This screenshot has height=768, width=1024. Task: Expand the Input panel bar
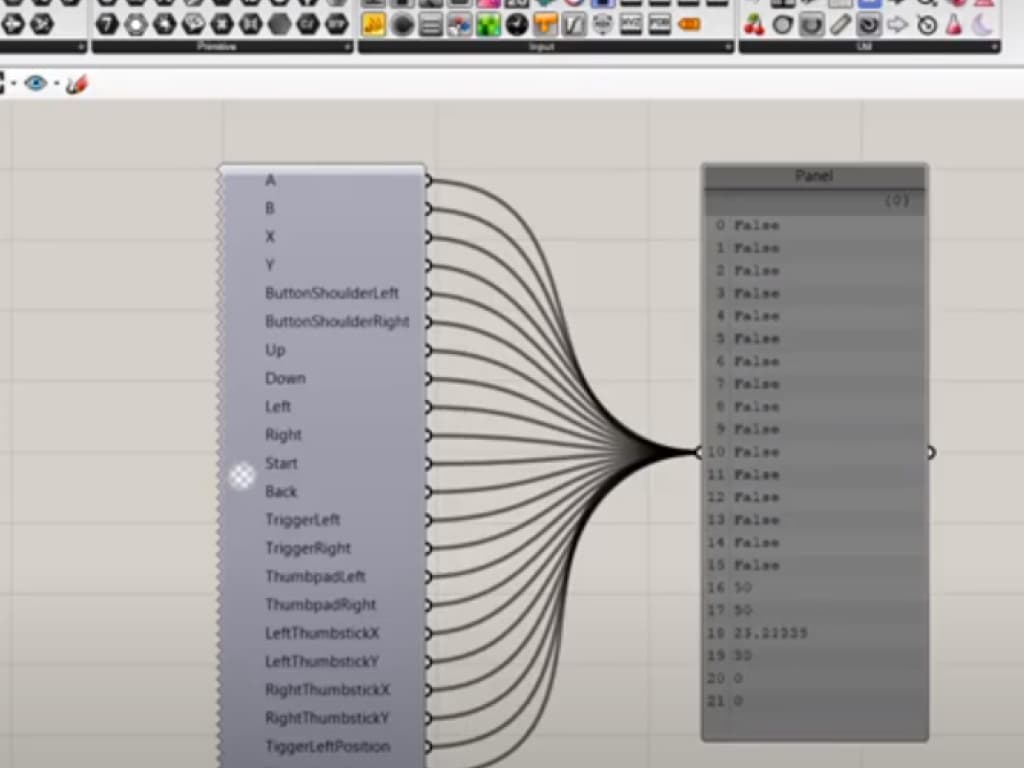tap(545, 47)
